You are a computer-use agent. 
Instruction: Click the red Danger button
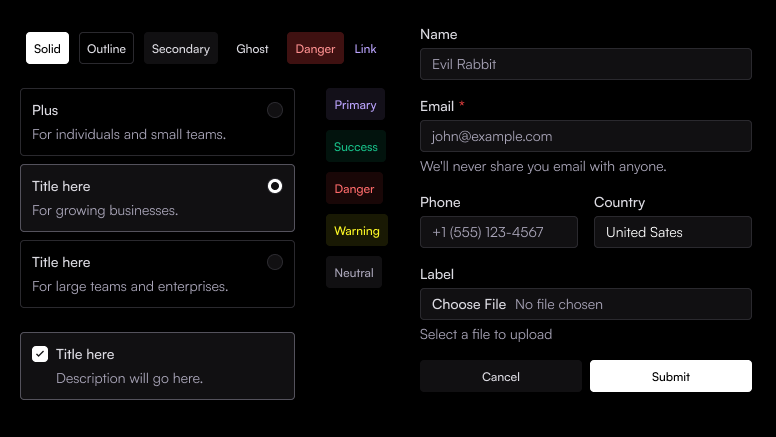[x=315, y=48]
